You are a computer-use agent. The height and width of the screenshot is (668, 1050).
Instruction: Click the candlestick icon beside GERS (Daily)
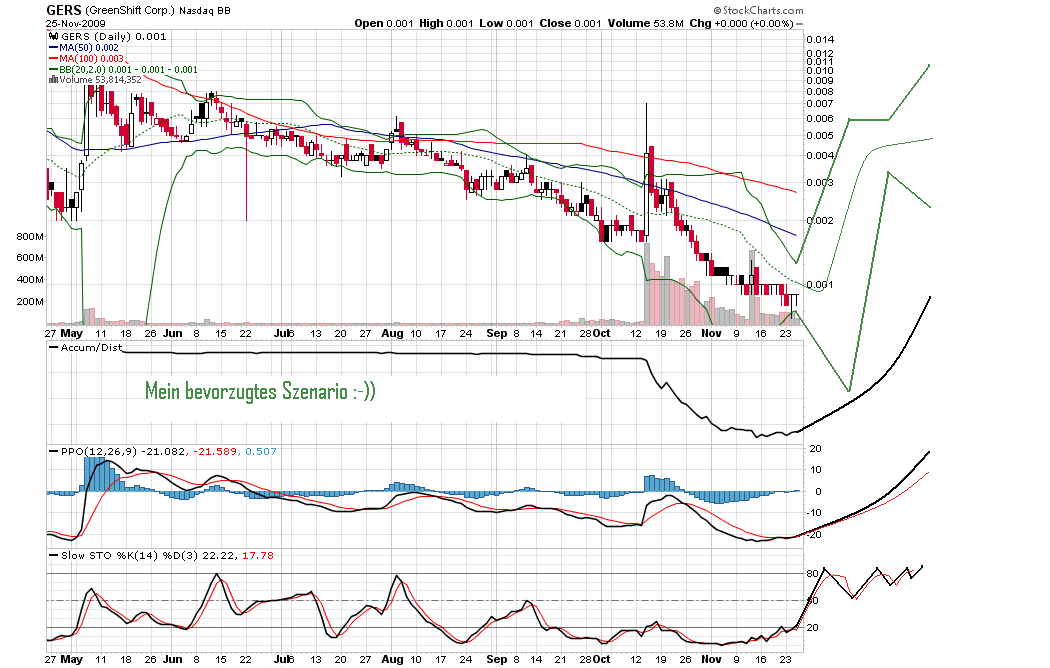[54, 36]
